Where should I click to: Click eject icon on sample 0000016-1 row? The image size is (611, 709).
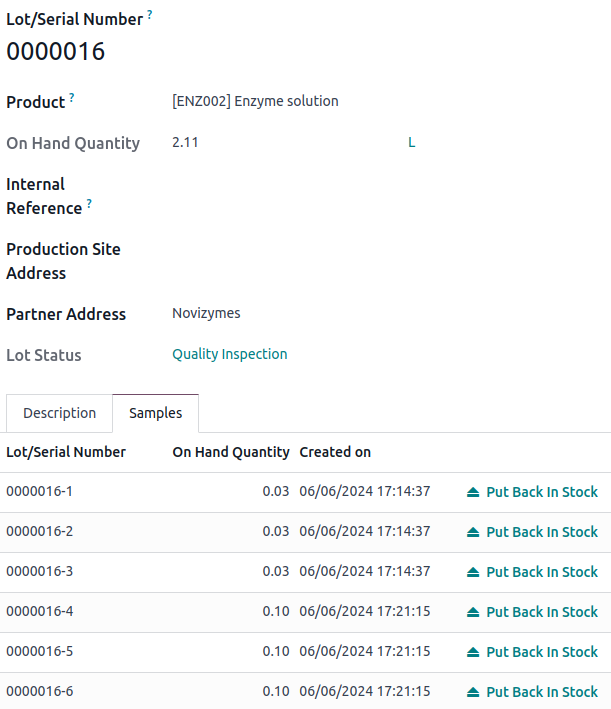tap(473, 492)
